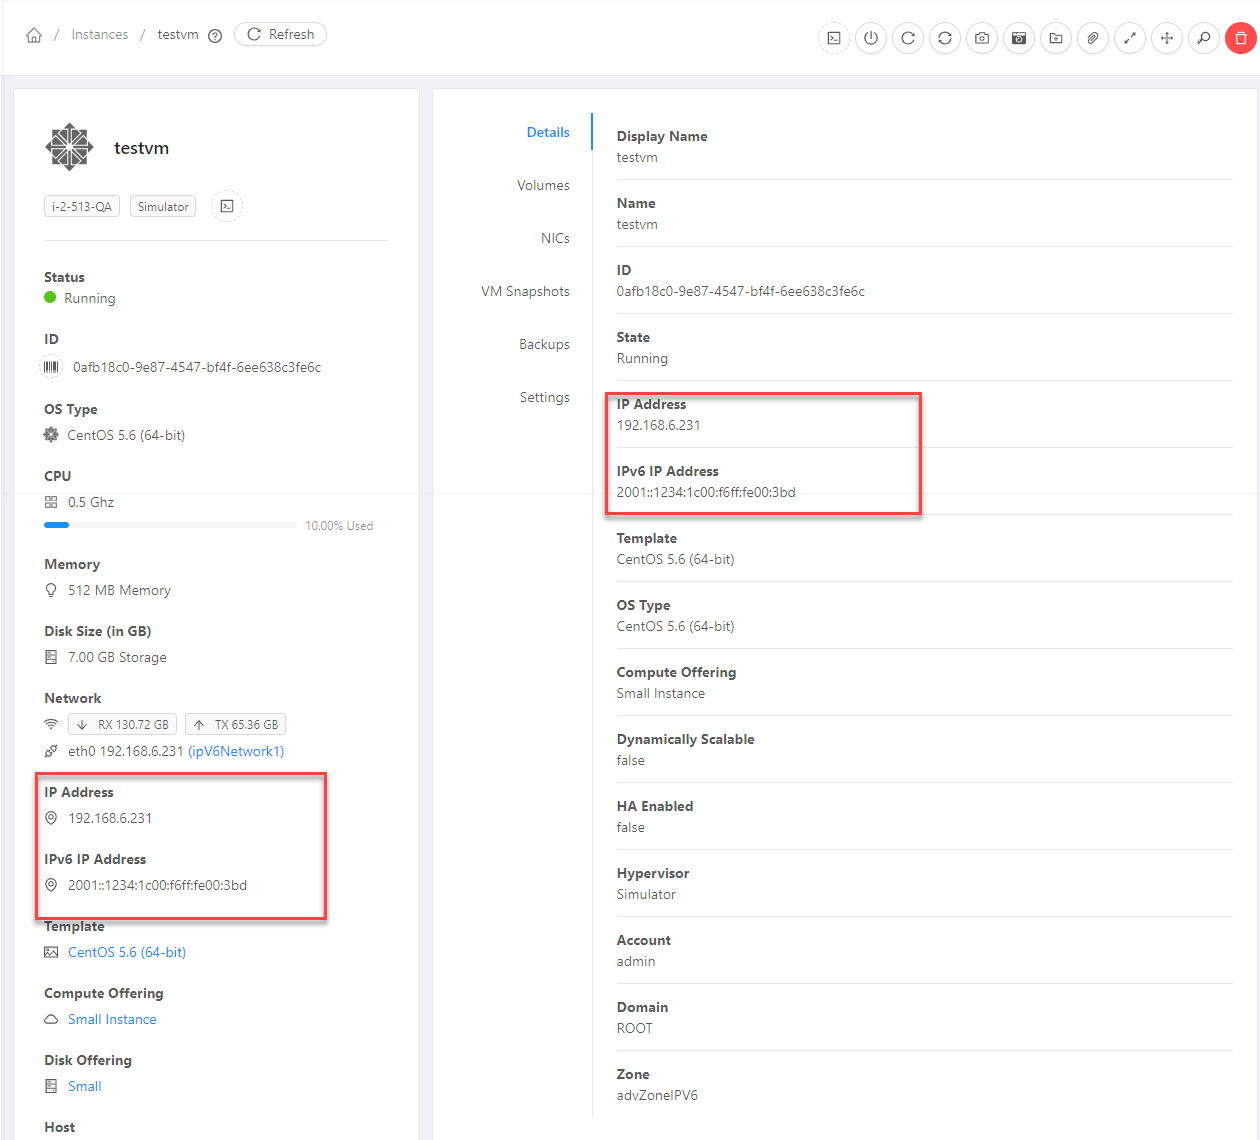This screenshot has height=1140, width=1260.
Task: Open the NICs tab
Action: click(x=555, y=238)
